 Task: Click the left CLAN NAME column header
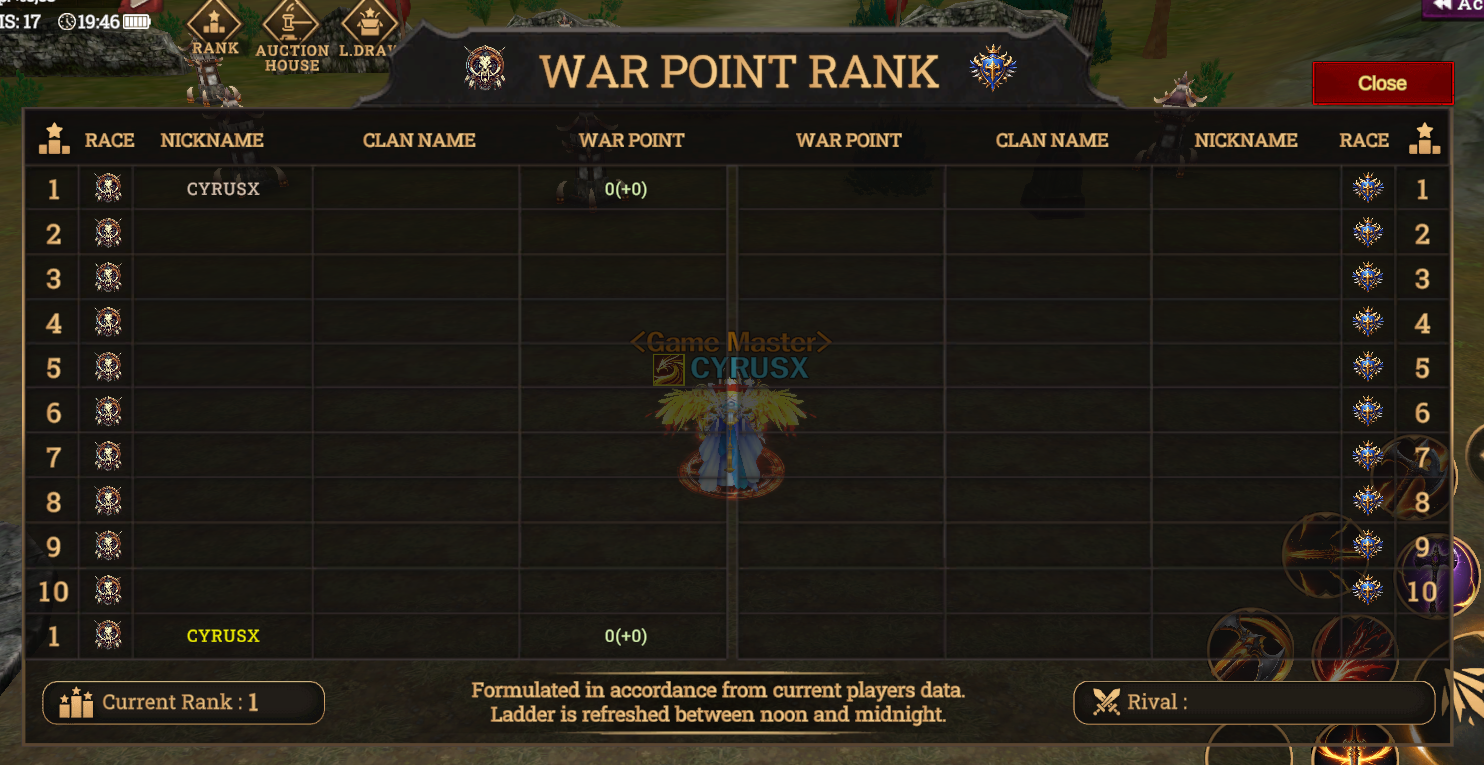coord(419,140)
